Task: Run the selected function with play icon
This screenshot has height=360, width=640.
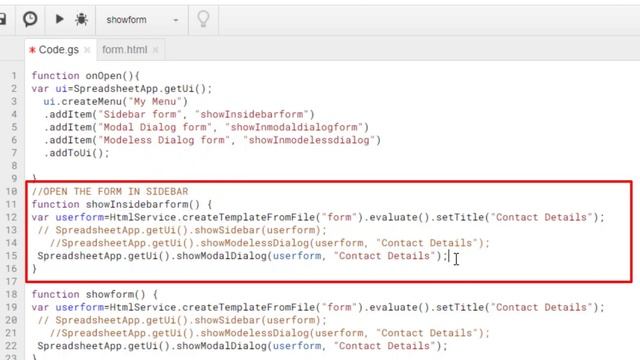Action: (59, 19)
